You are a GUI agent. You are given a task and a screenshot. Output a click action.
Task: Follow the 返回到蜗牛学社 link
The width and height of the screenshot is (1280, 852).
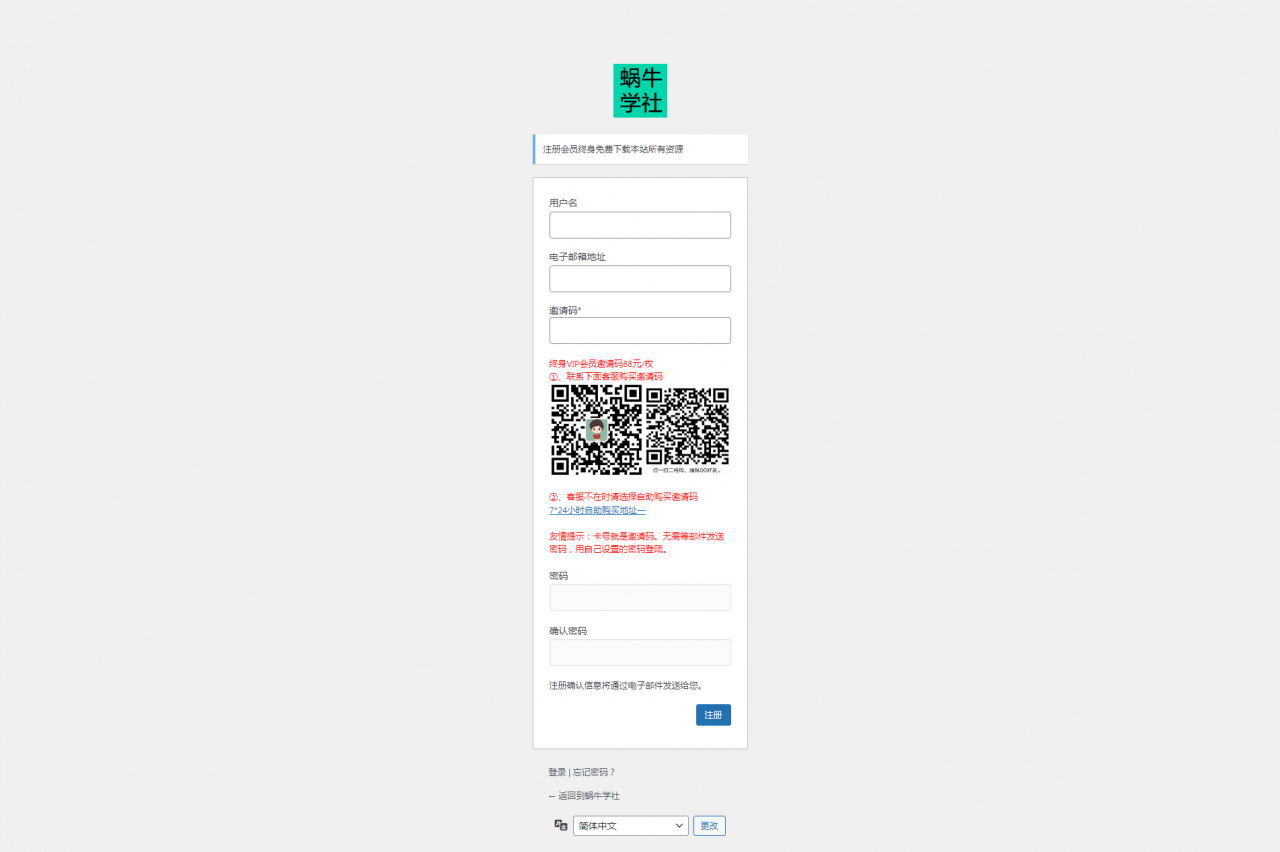pyautogui.click(x=584, y=796)
